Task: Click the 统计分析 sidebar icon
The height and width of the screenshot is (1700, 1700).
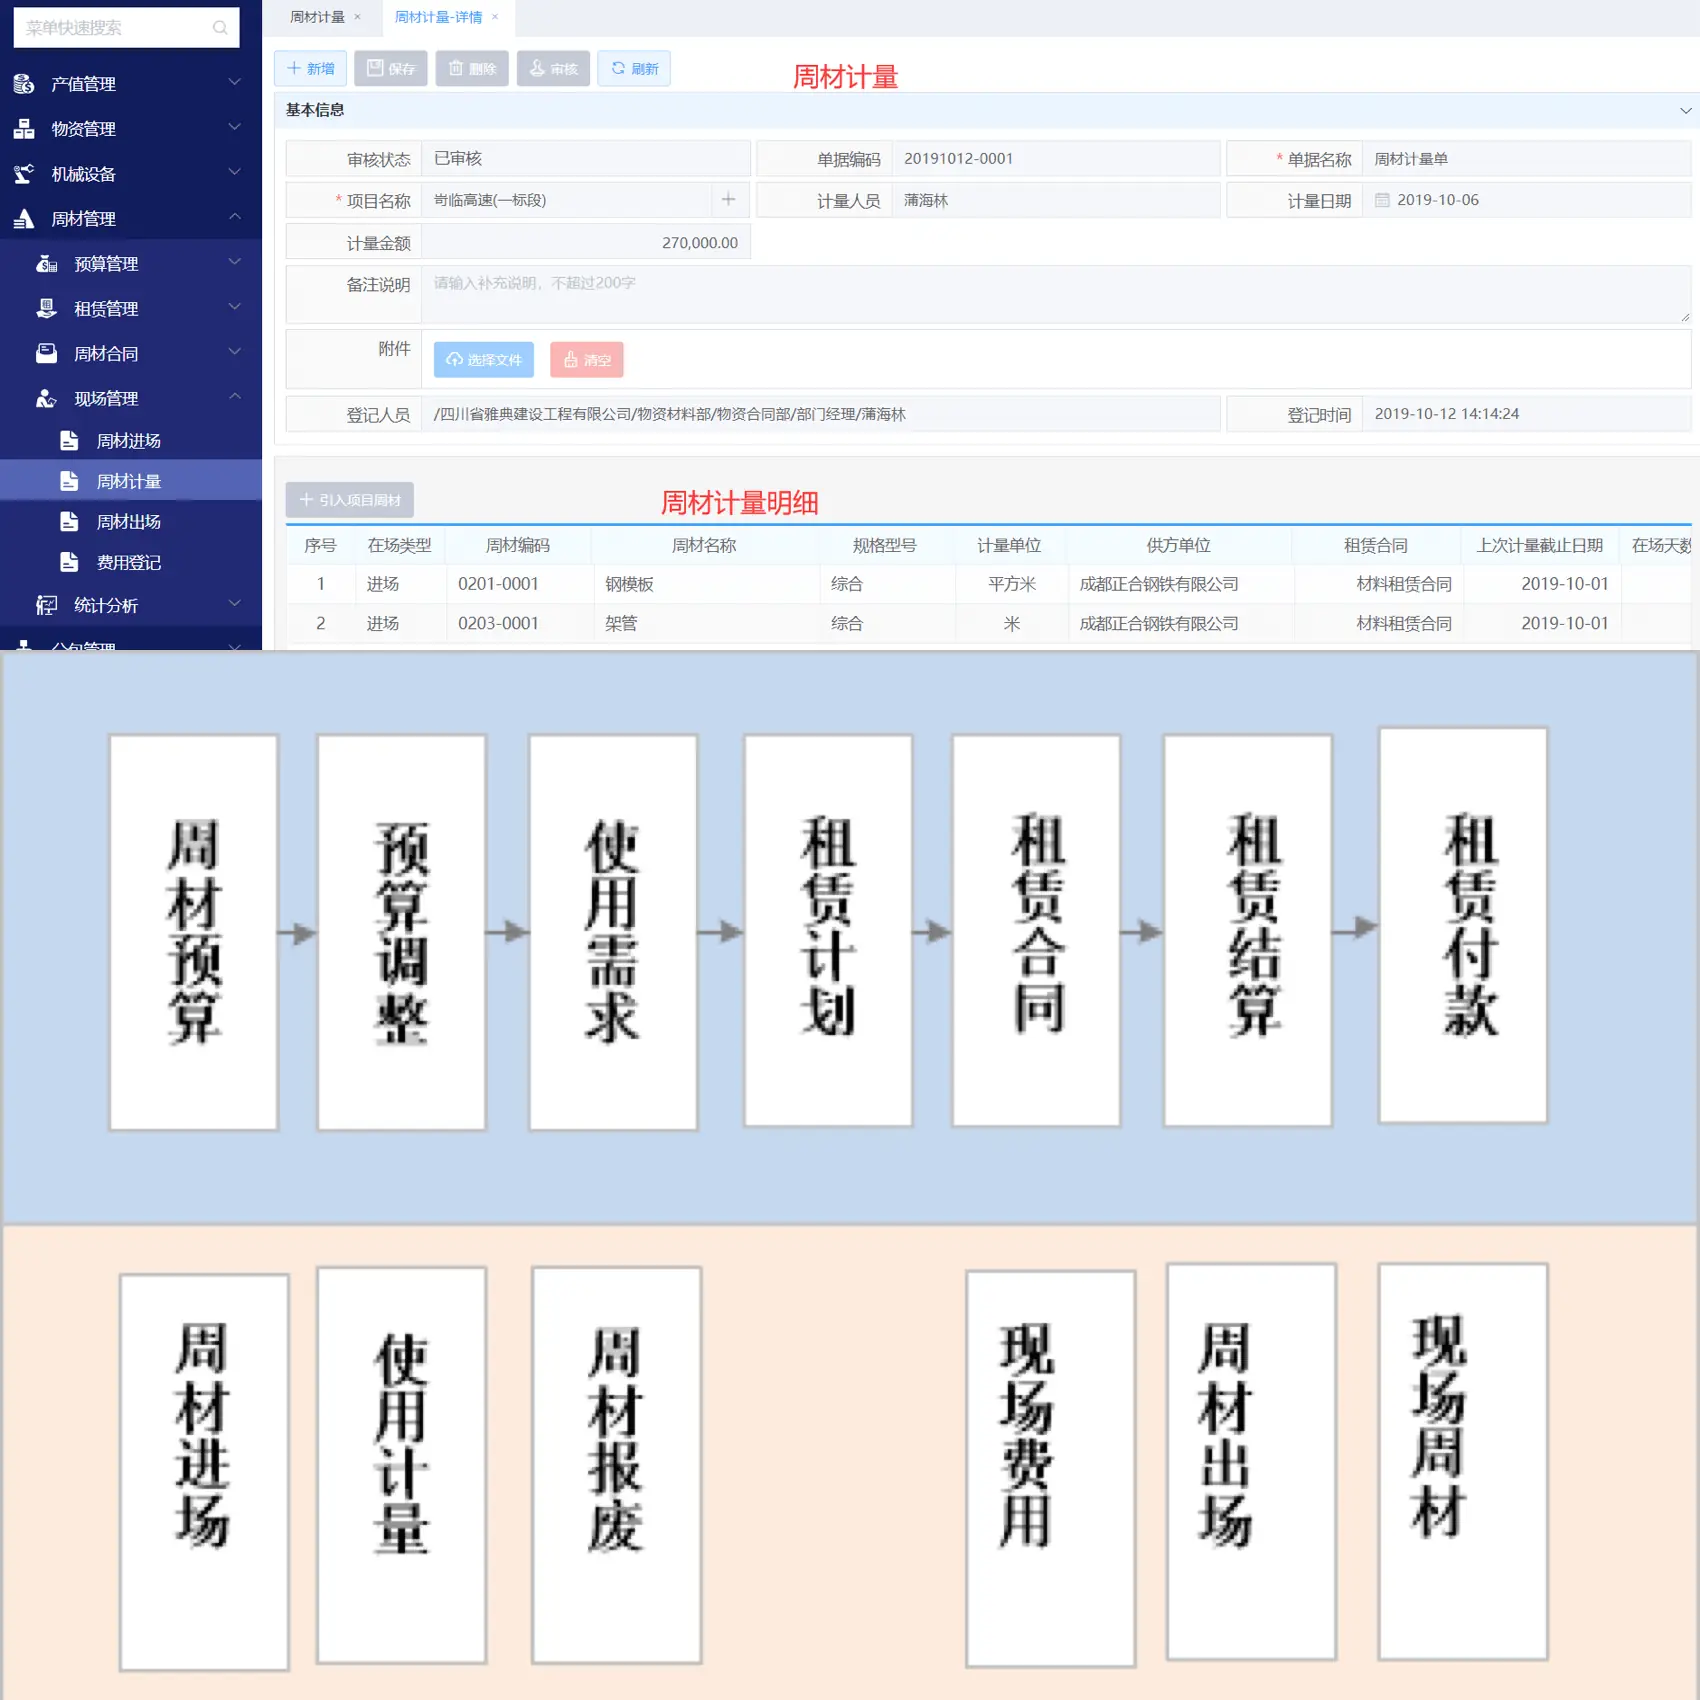Action: click(46, 605)
